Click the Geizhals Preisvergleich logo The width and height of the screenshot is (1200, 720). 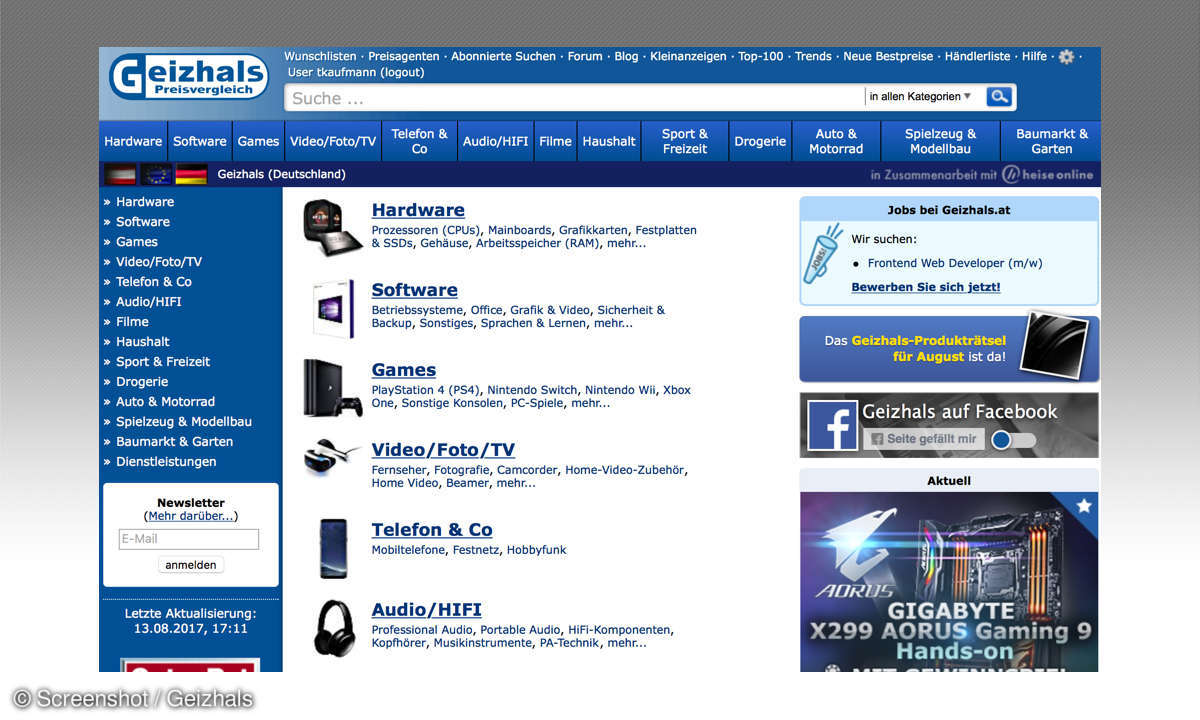coord(188,77)
